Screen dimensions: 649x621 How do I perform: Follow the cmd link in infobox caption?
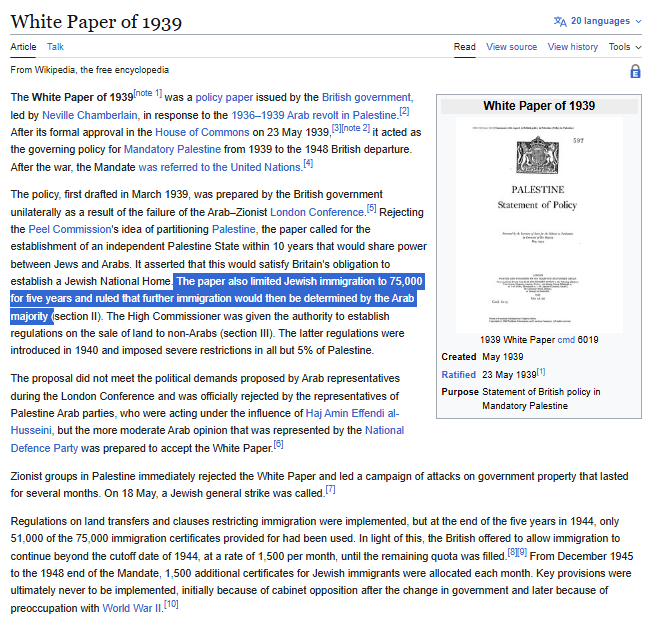pyautogui.click(x=566, y=340)
